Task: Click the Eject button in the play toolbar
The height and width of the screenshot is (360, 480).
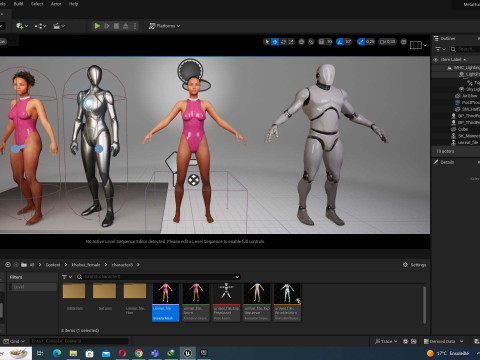Action: [126, 26]
